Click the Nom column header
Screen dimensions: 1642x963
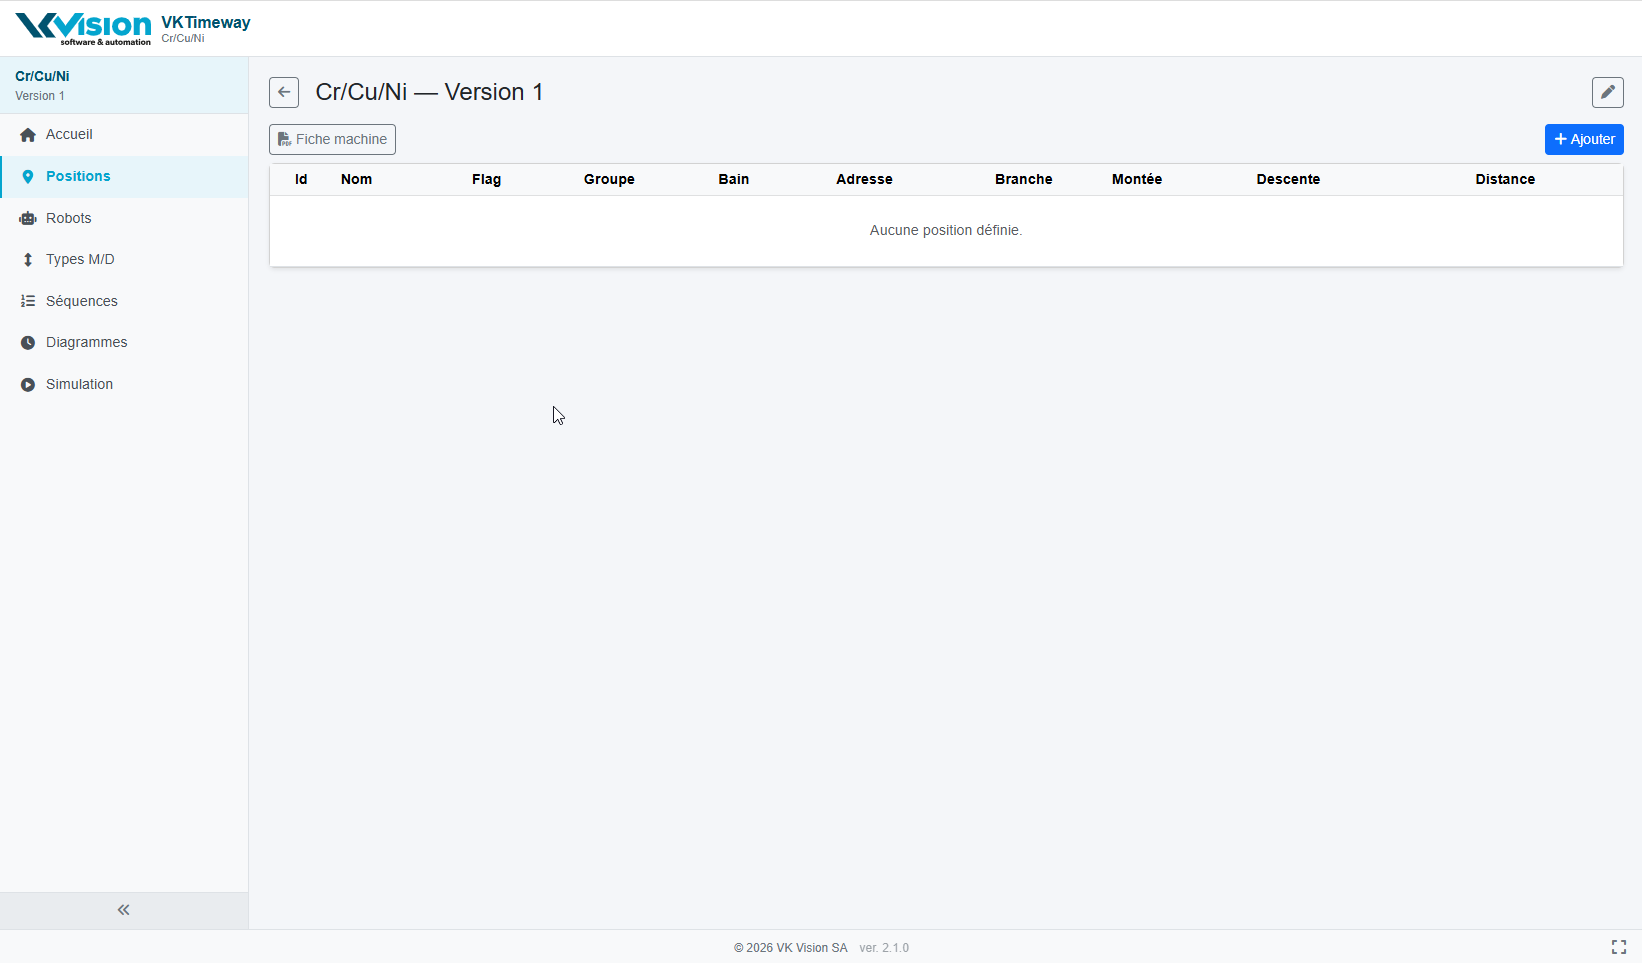pyautogui.click(x=356, y=179)
